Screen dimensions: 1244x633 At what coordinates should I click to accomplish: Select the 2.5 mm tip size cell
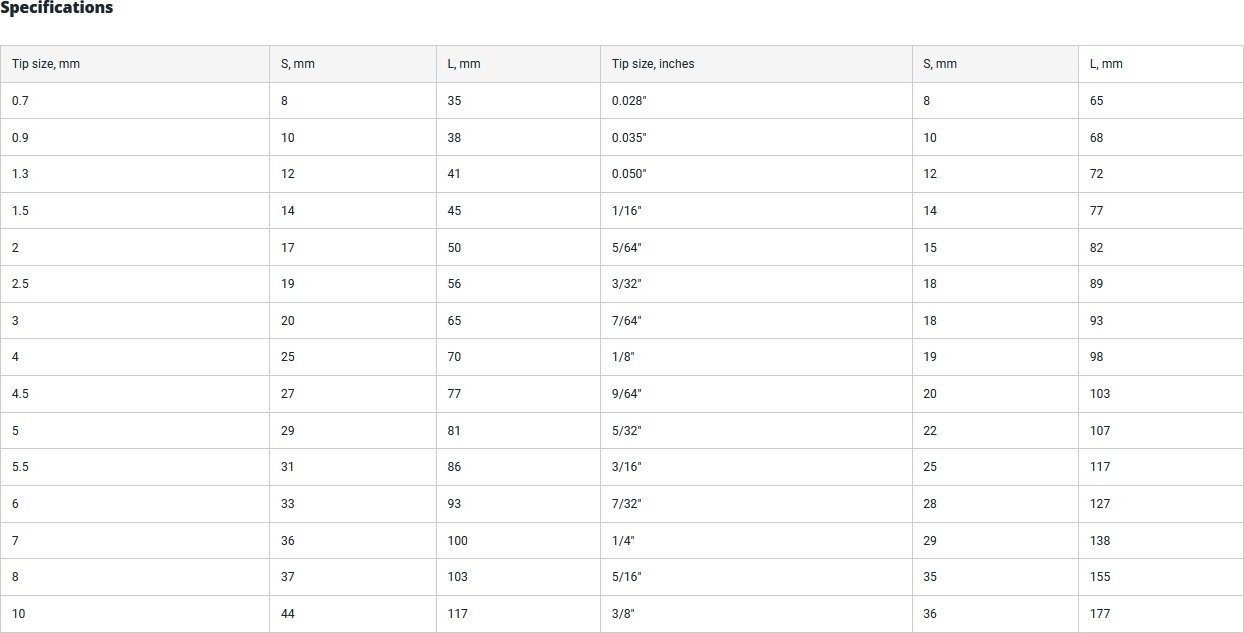coord(135,284)
